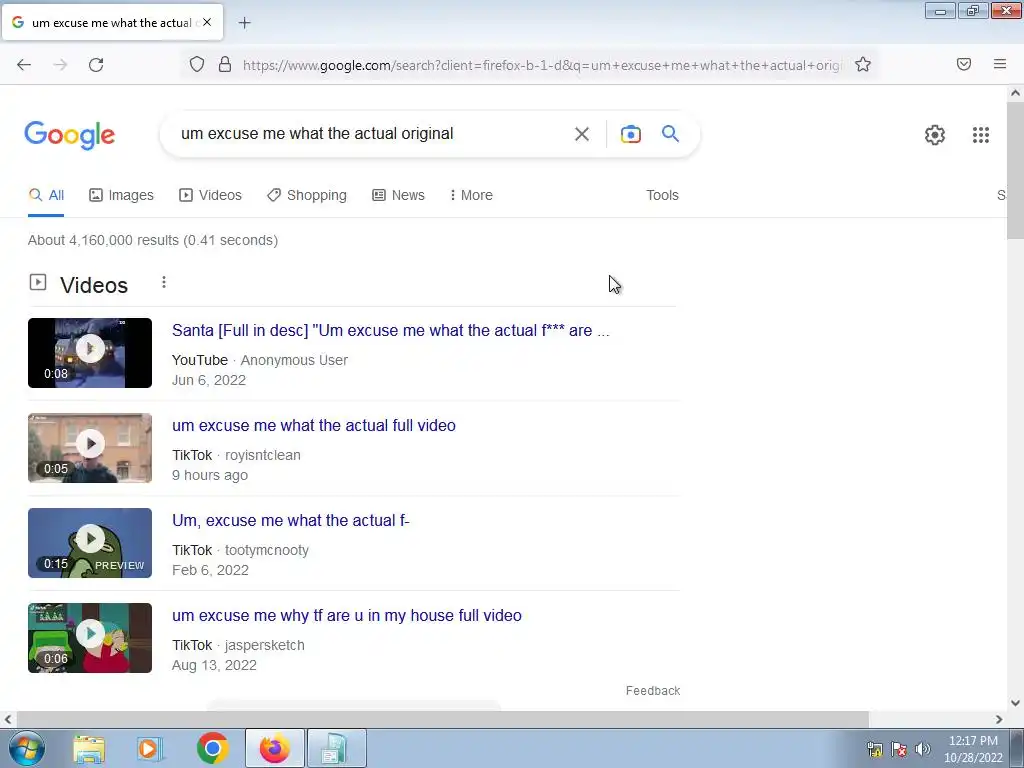Close the Google search tab

[207, 22]
